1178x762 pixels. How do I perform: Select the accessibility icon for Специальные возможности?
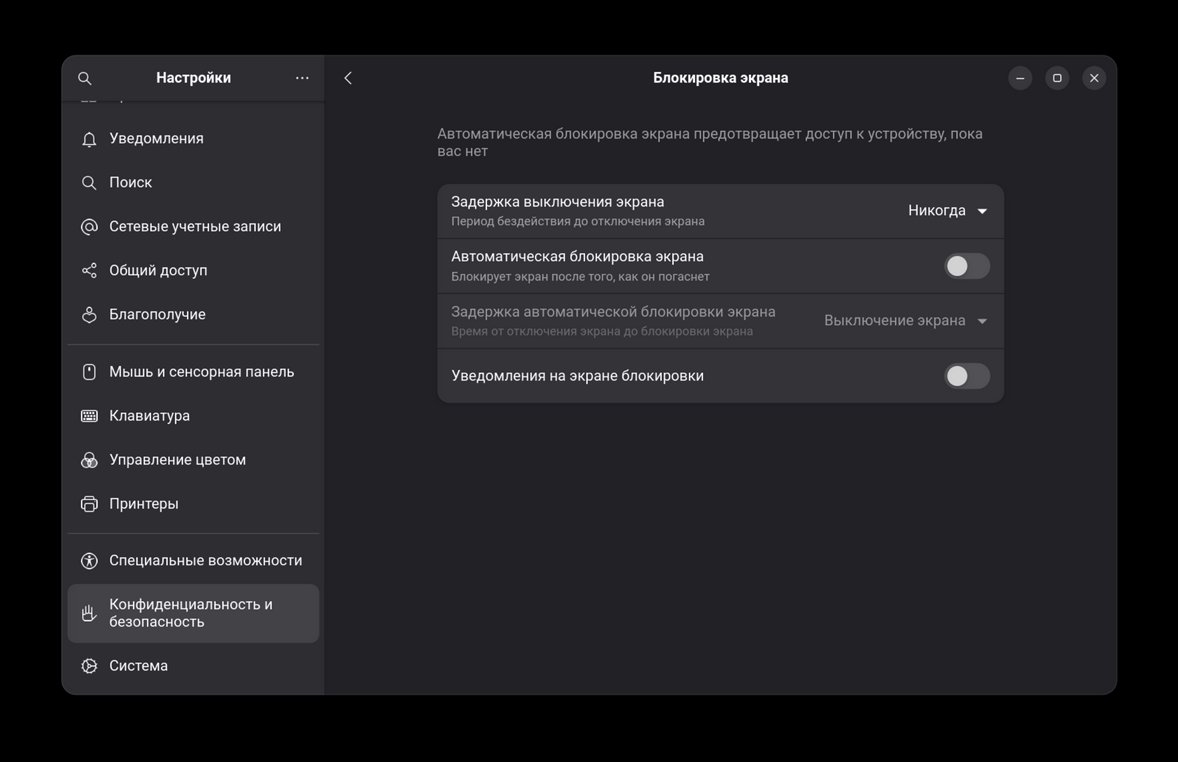click(89, 560)
